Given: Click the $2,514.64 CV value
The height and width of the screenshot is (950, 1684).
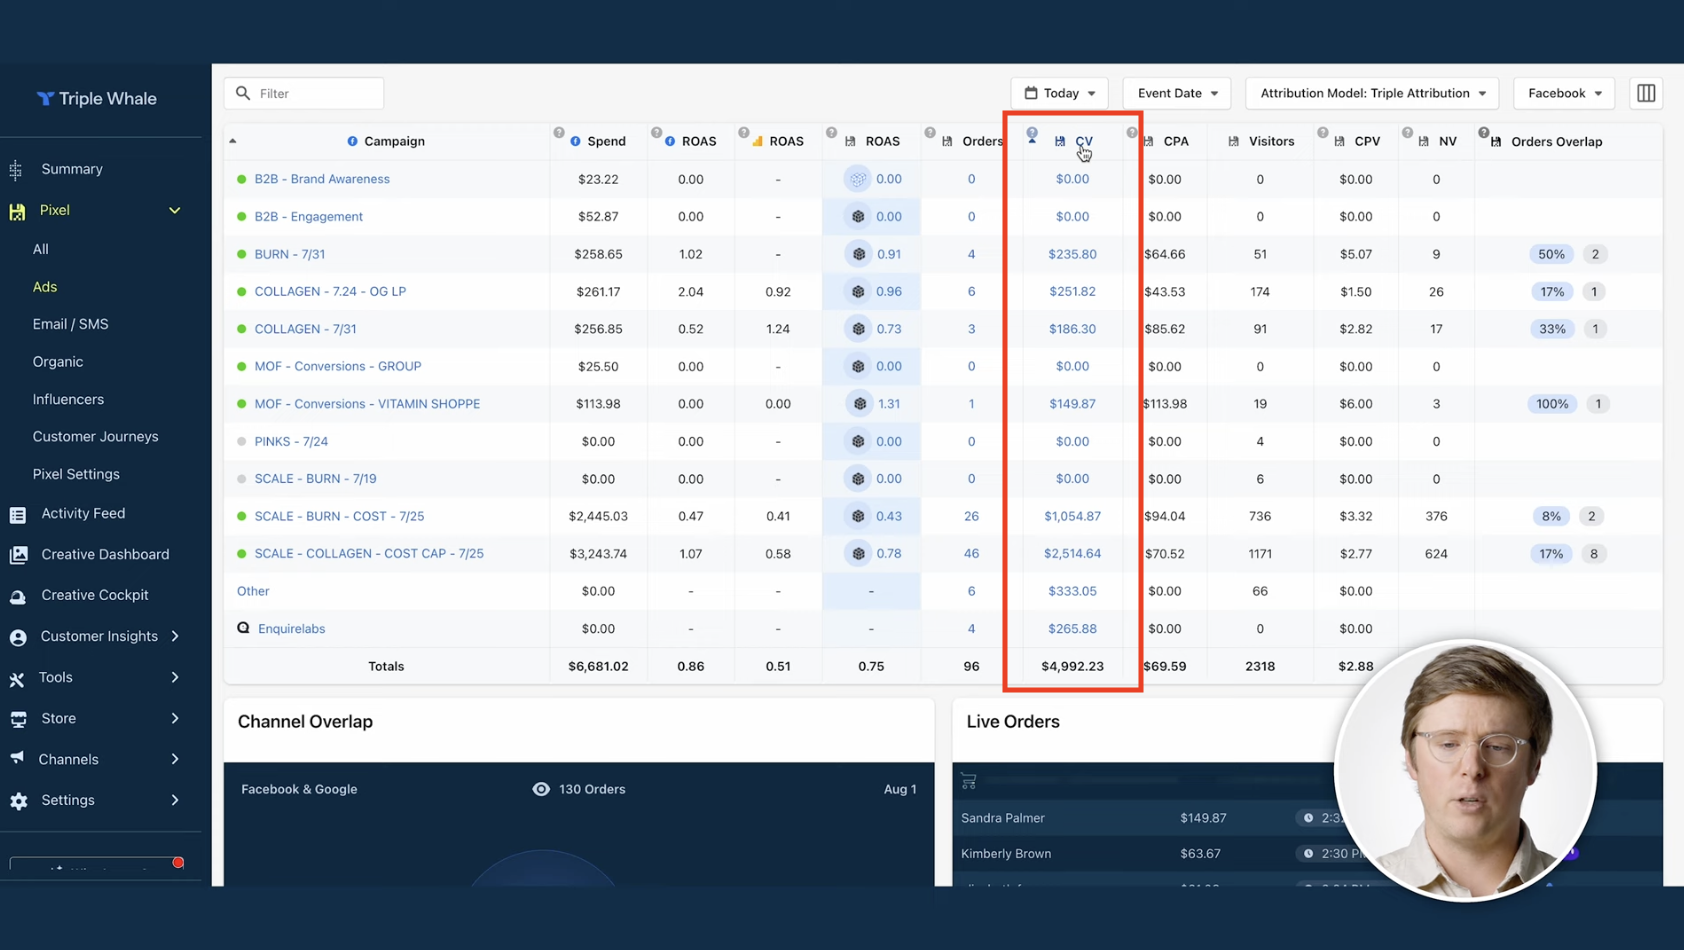Looking at the screenshot, I should (1072, 554).
